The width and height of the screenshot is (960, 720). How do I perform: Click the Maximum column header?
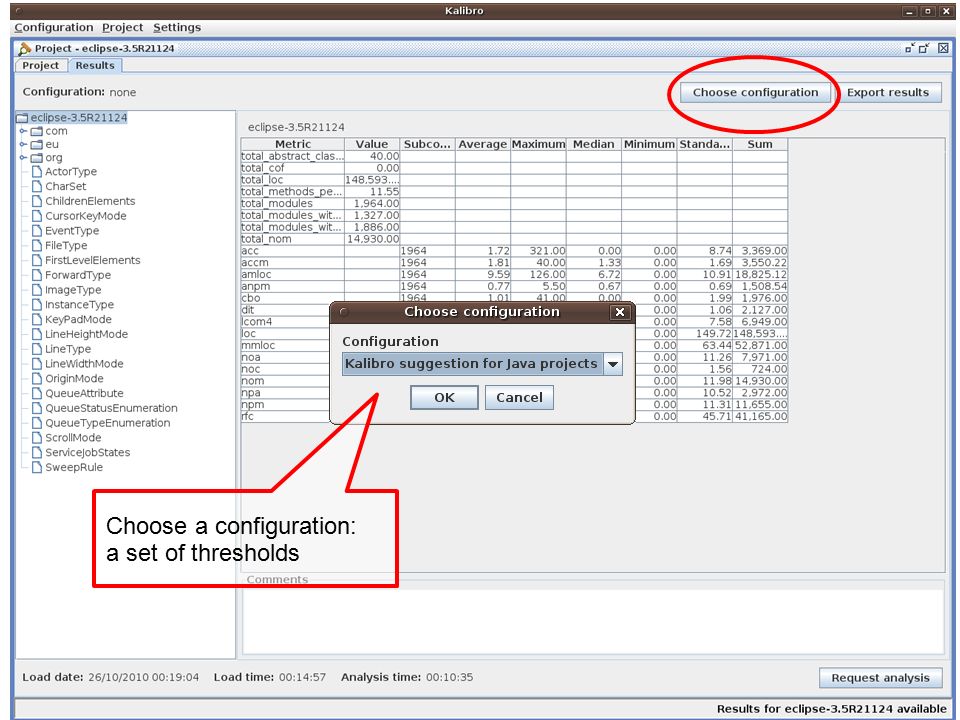539,144
